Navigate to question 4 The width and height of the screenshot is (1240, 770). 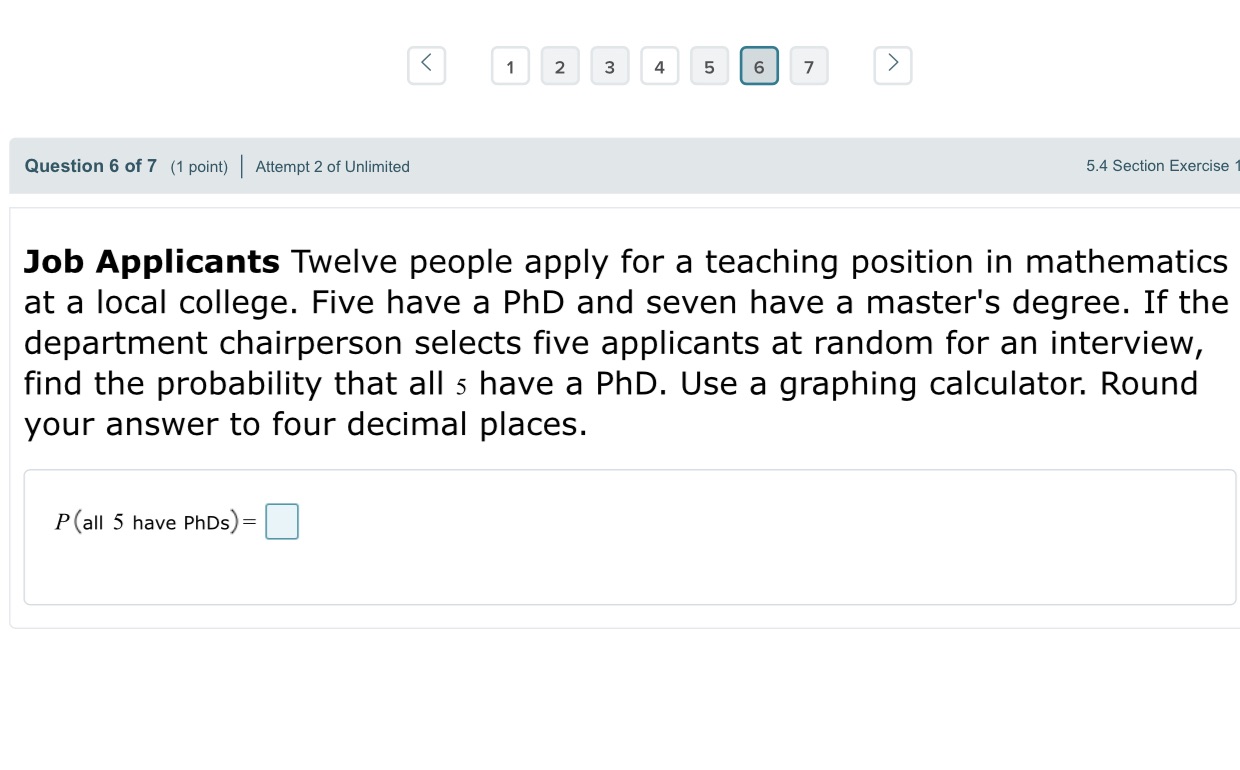[660, 66]
